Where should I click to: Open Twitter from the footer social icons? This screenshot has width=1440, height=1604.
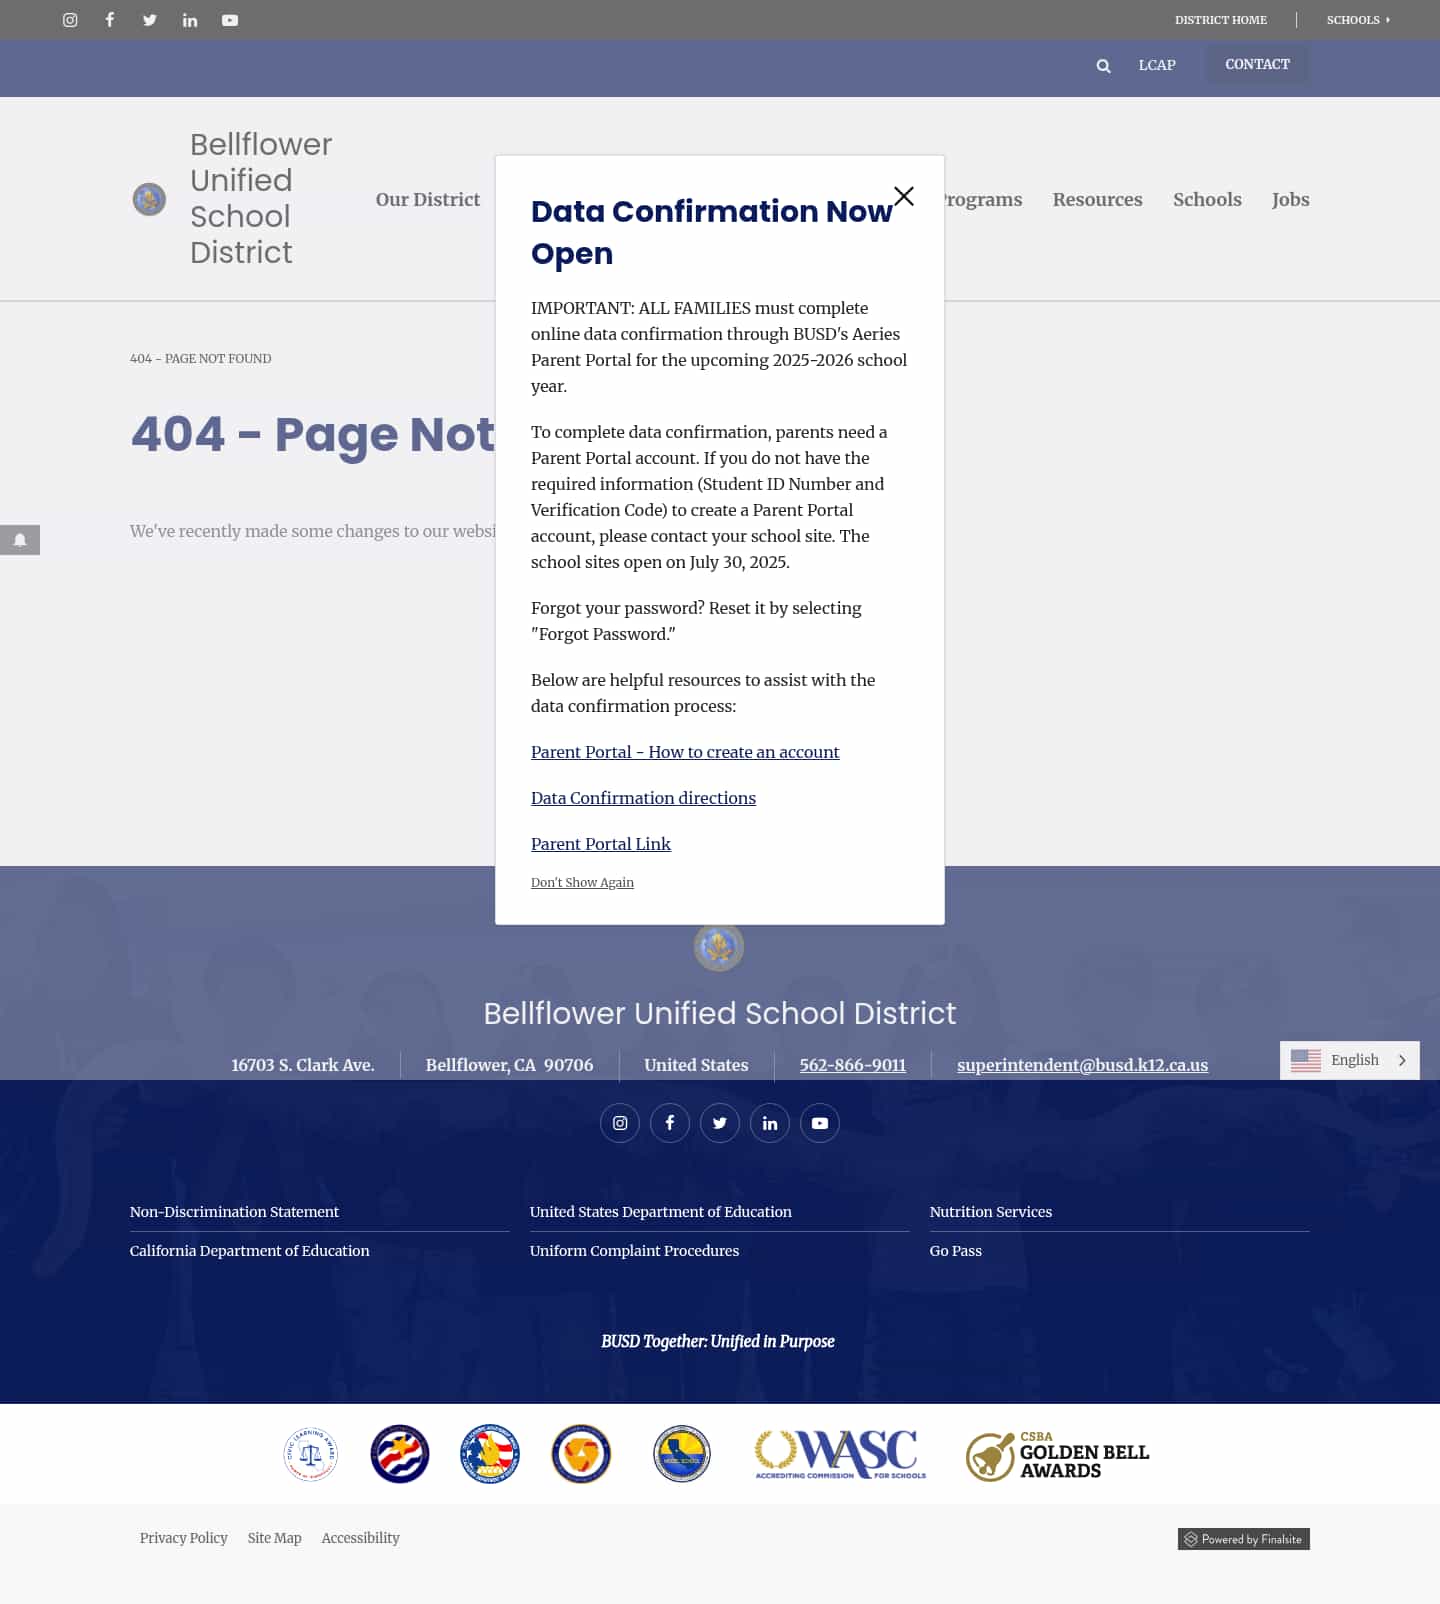click(720, 1123)
